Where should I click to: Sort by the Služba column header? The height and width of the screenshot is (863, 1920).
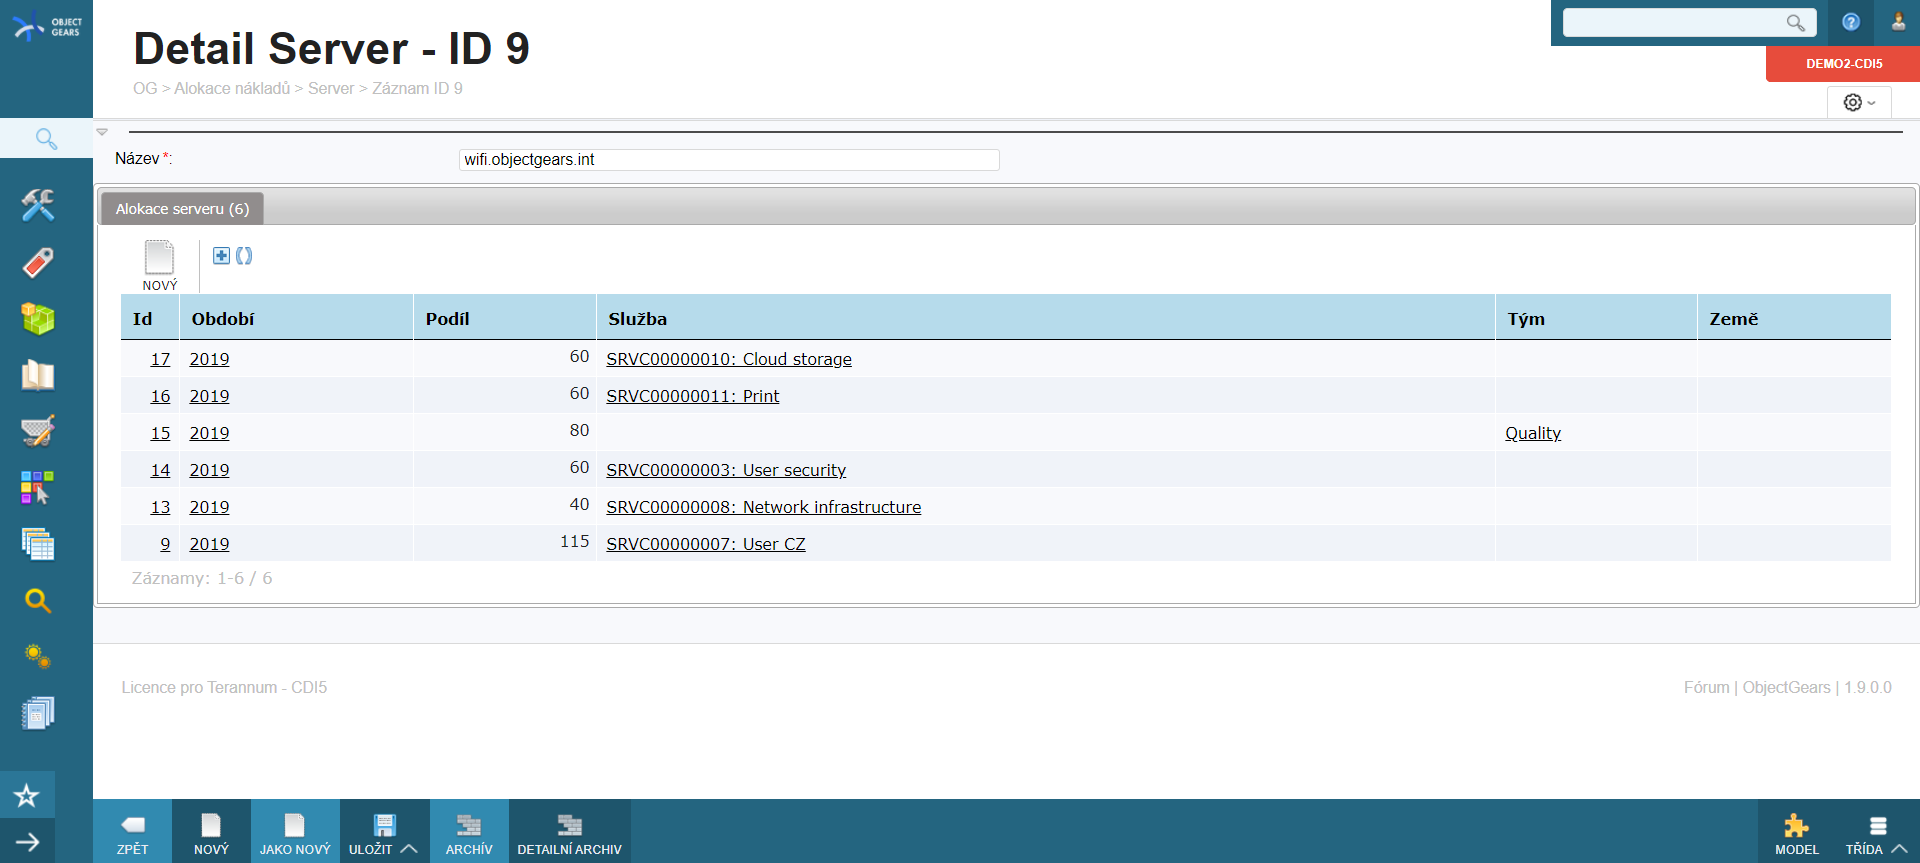click(x=637, y=319)
